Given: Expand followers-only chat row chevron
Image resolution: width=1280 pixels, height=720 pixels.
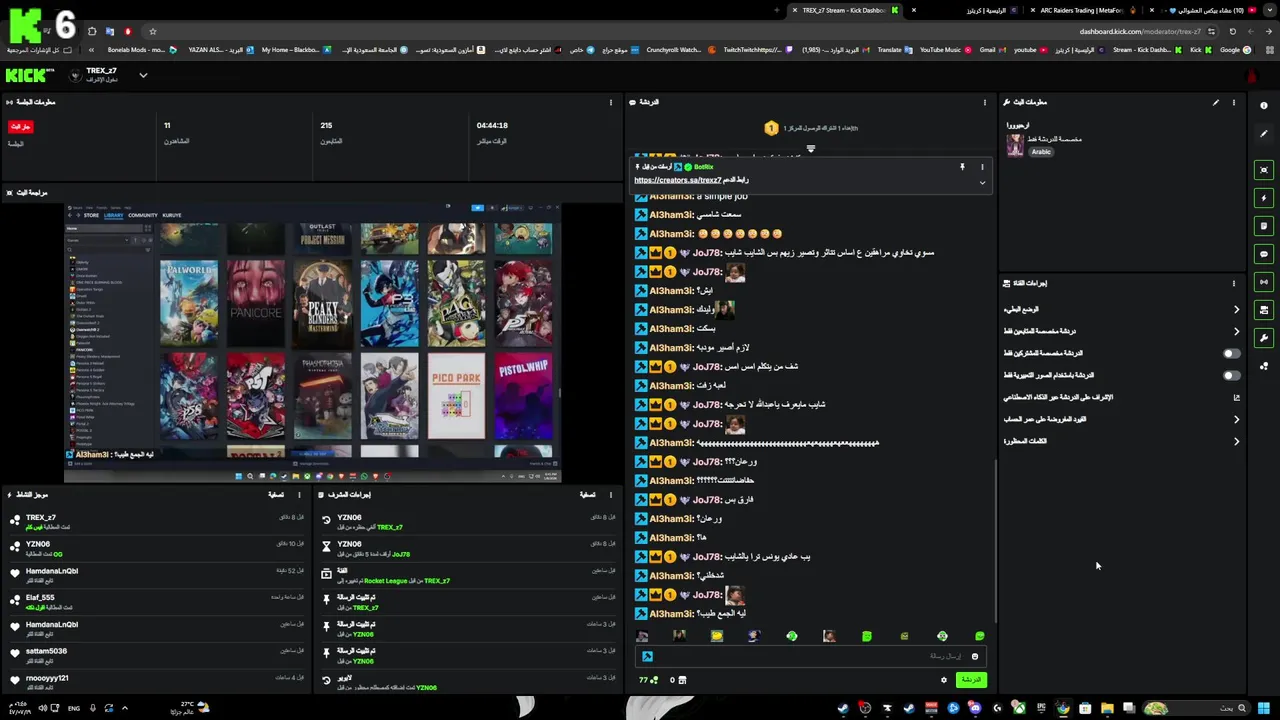Looking at the screenshot, I should [x=1237, y=332].
